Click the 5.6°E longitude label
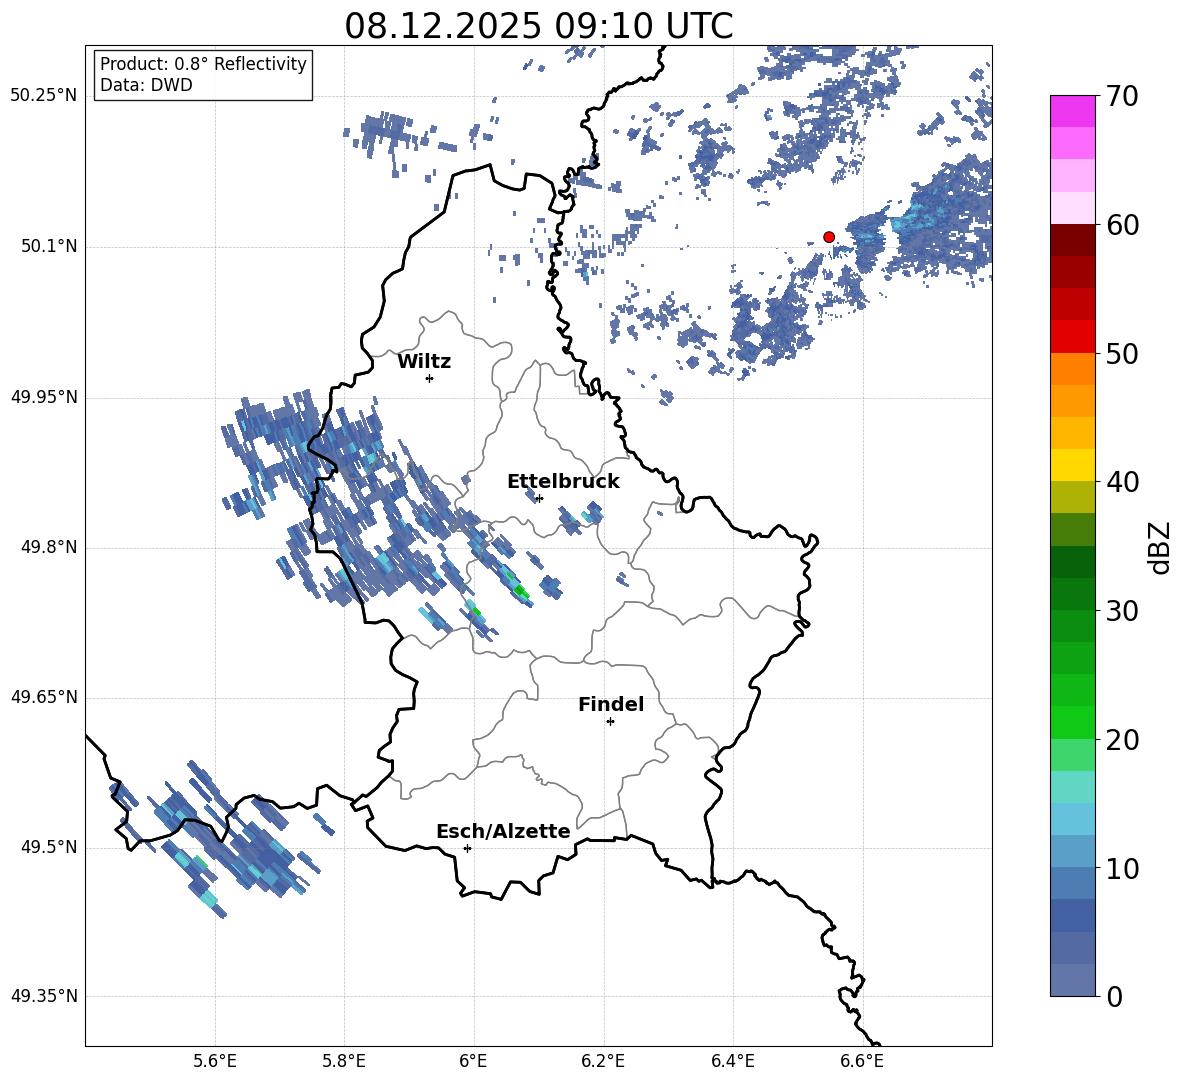Viewport: 1184px width, 1081px height. click(215, 1061)
